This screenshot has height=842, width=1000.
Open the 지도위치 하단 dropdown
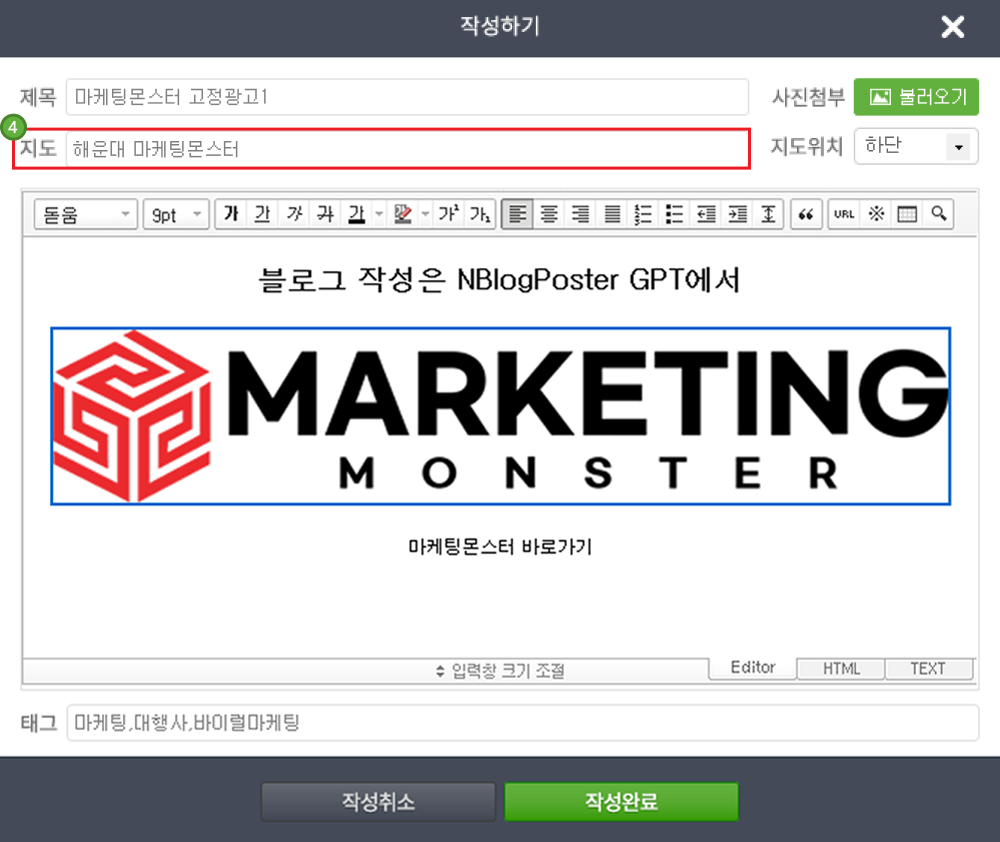[x=916, y=146]
